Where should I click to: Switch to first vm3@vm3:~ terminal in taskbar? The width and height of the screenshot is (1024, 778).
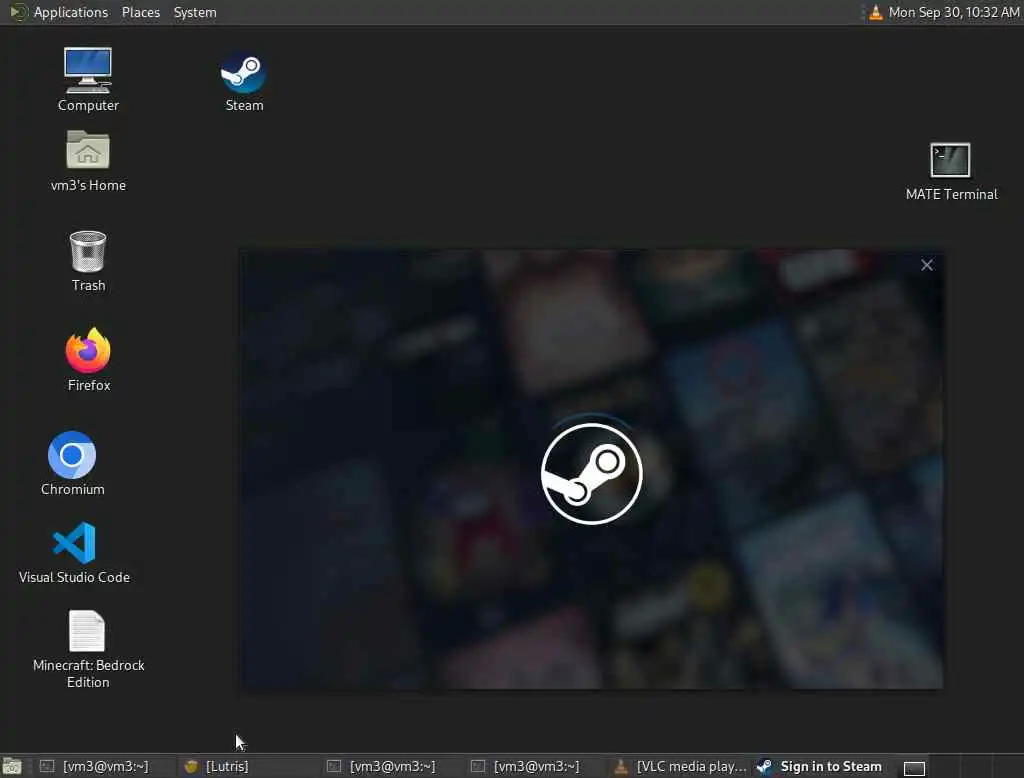(104, 766)
